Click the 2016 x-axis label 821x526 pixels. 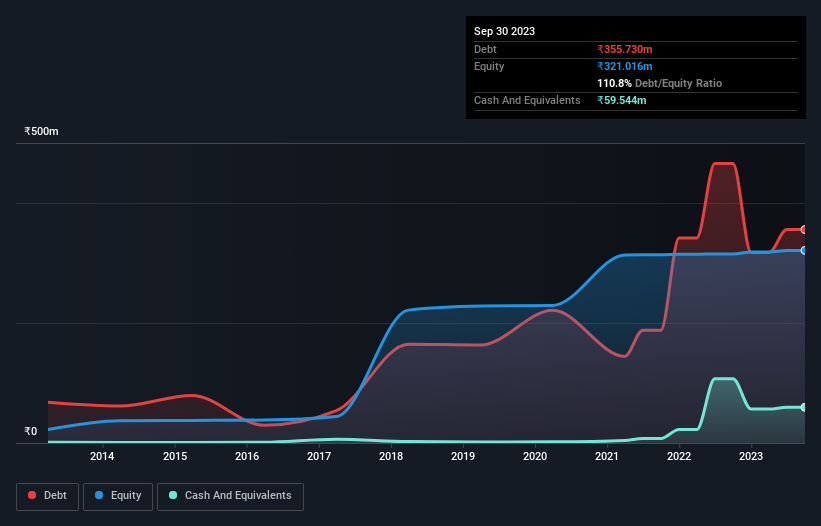click(247, 456)
